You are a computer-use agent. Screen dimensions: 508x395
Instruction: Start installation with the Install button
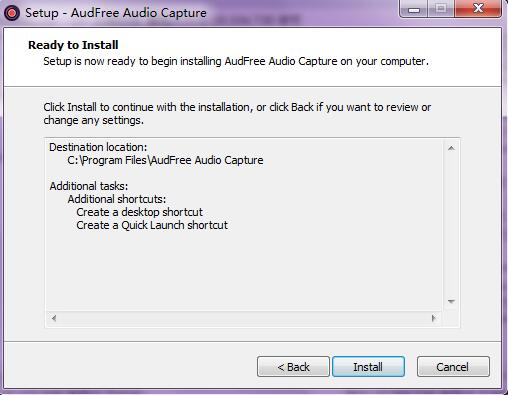368,367
